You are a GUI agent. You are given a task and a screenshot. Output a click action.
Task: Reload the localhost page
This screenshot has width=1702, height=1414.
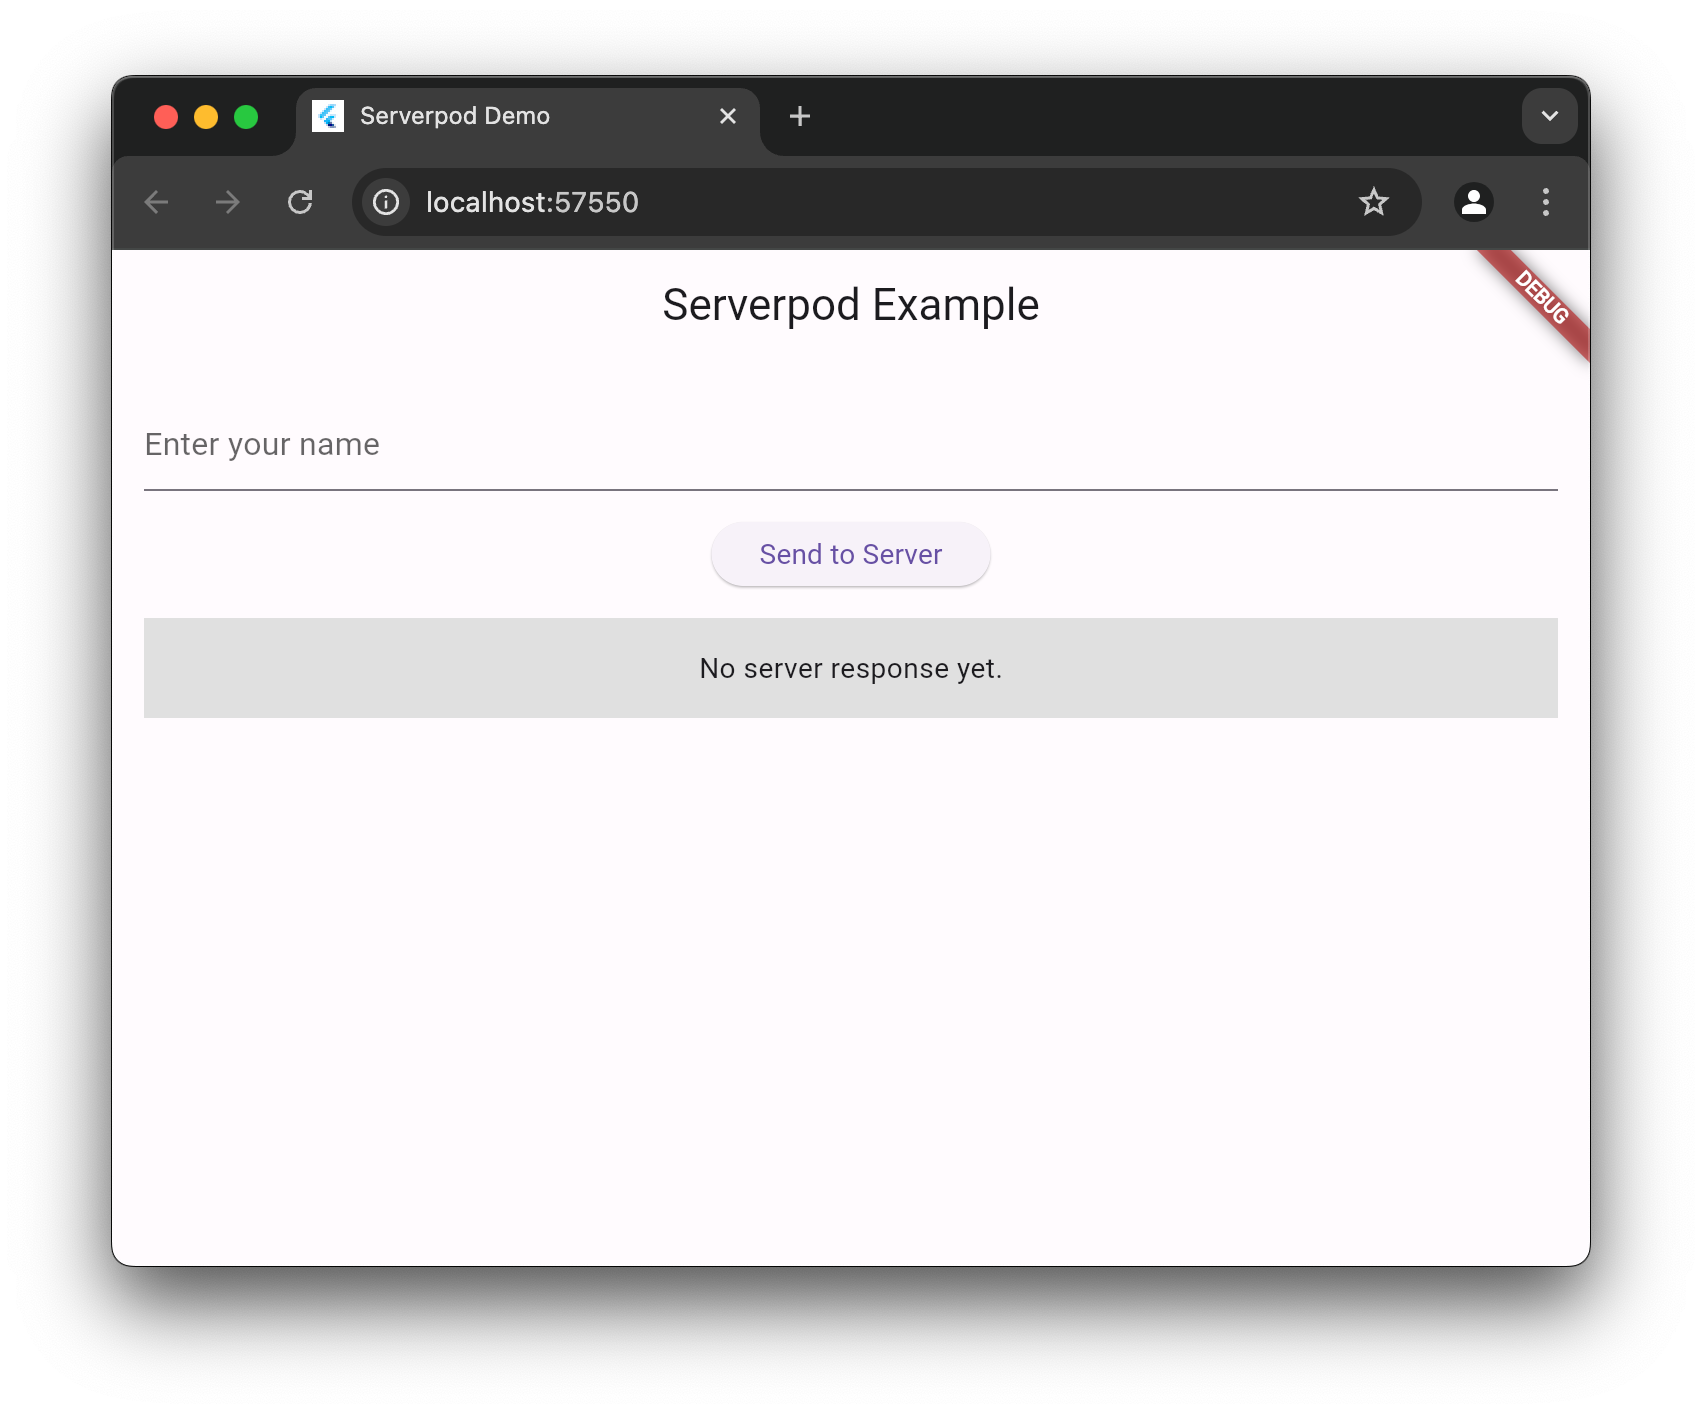coord(300,203)
